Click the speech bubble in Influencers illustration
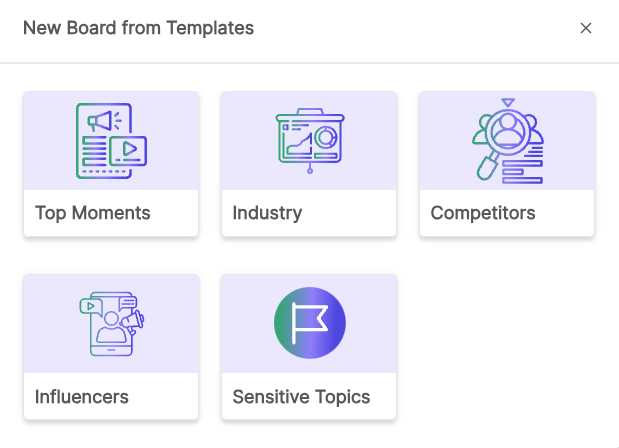The image size is (619, 448). click(x=127, y=300)
